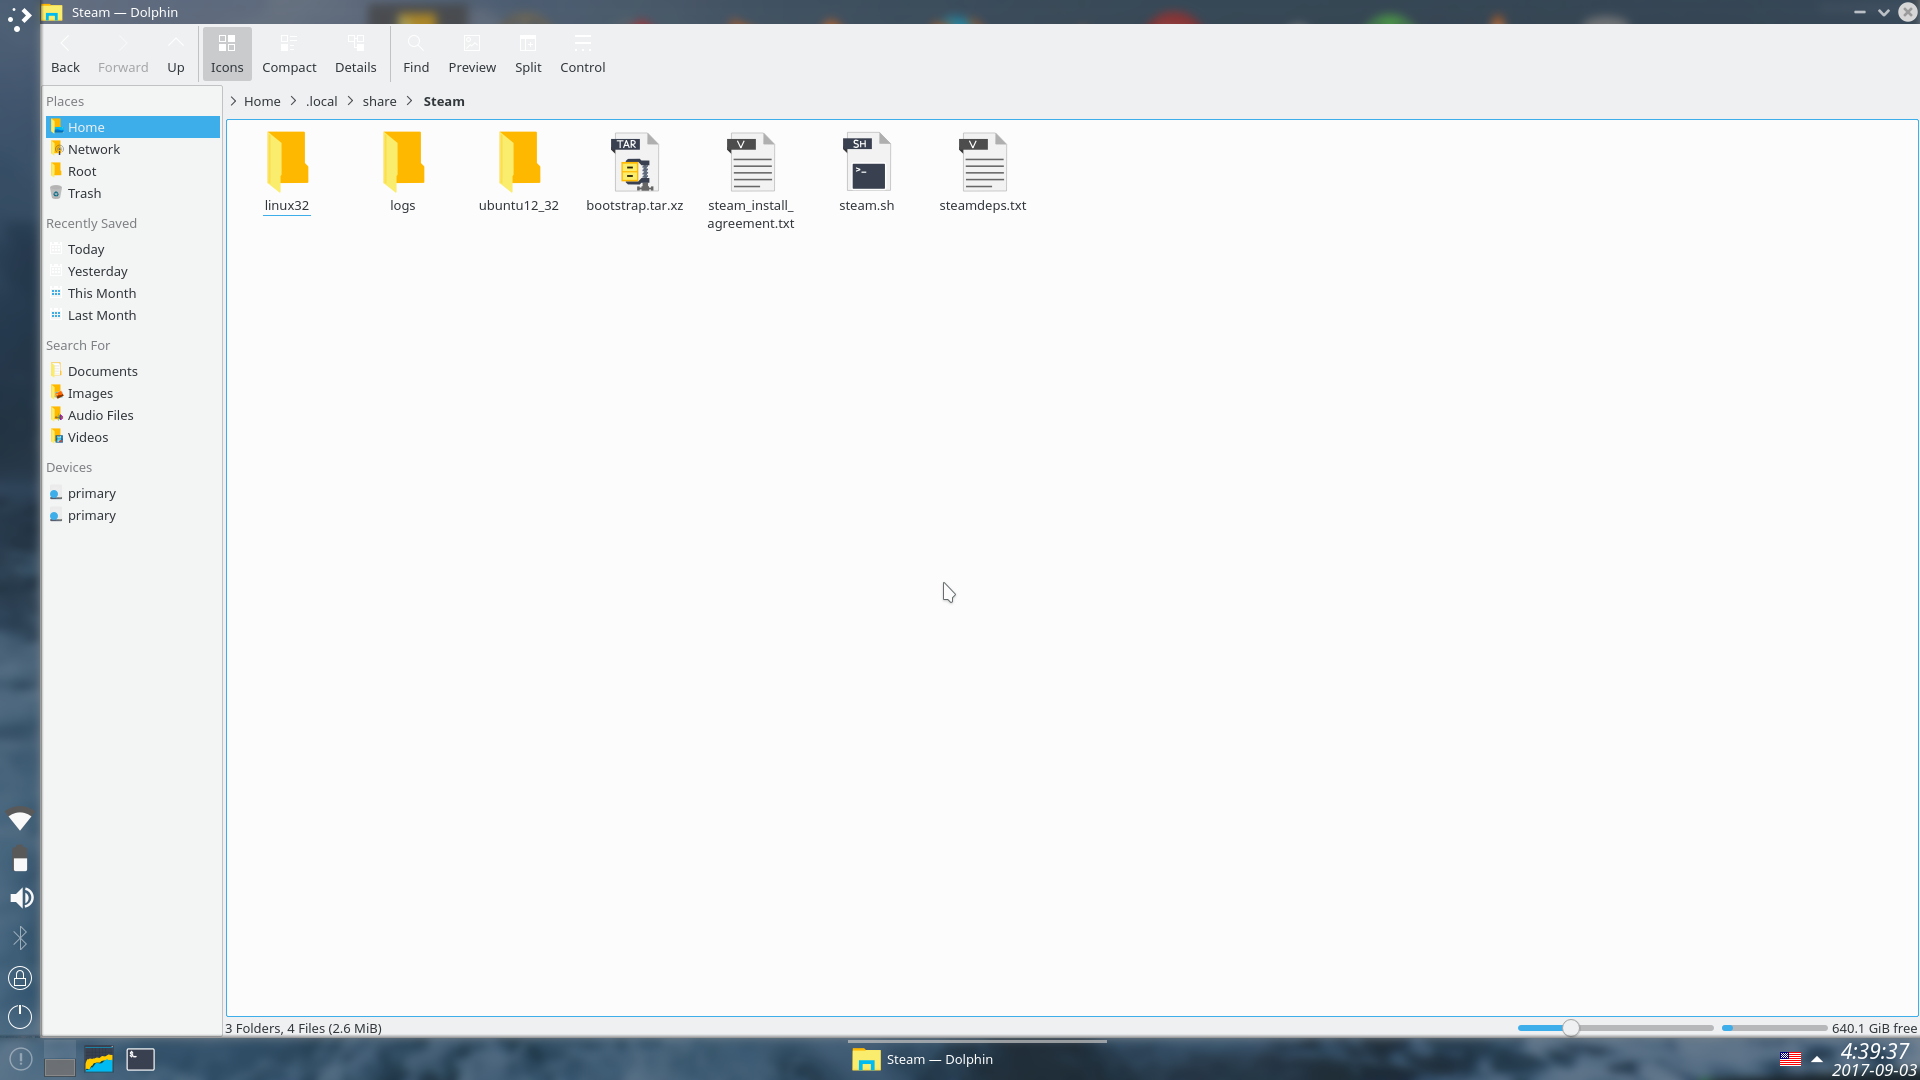Viewport: 1920px width, 1080px height.
Task: Open the linux32 folder
Action: (287, 173)
